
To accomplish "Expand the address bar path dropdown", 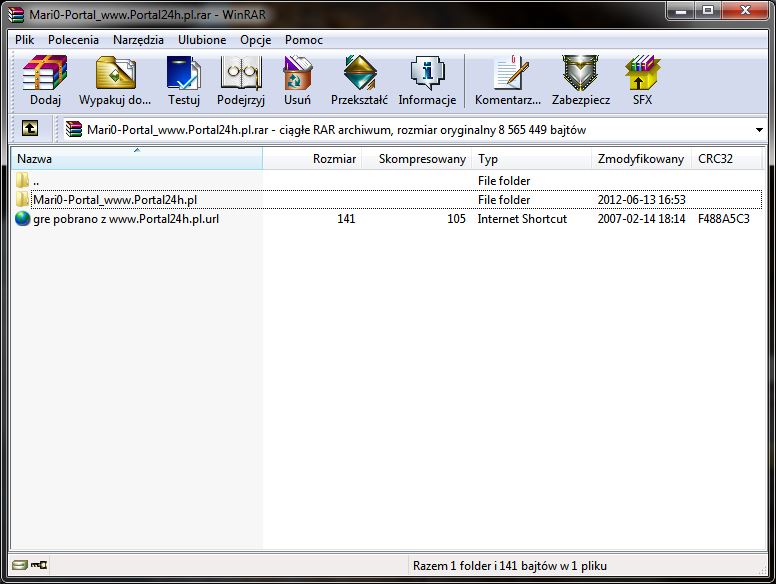I will [x=759, y=130].
